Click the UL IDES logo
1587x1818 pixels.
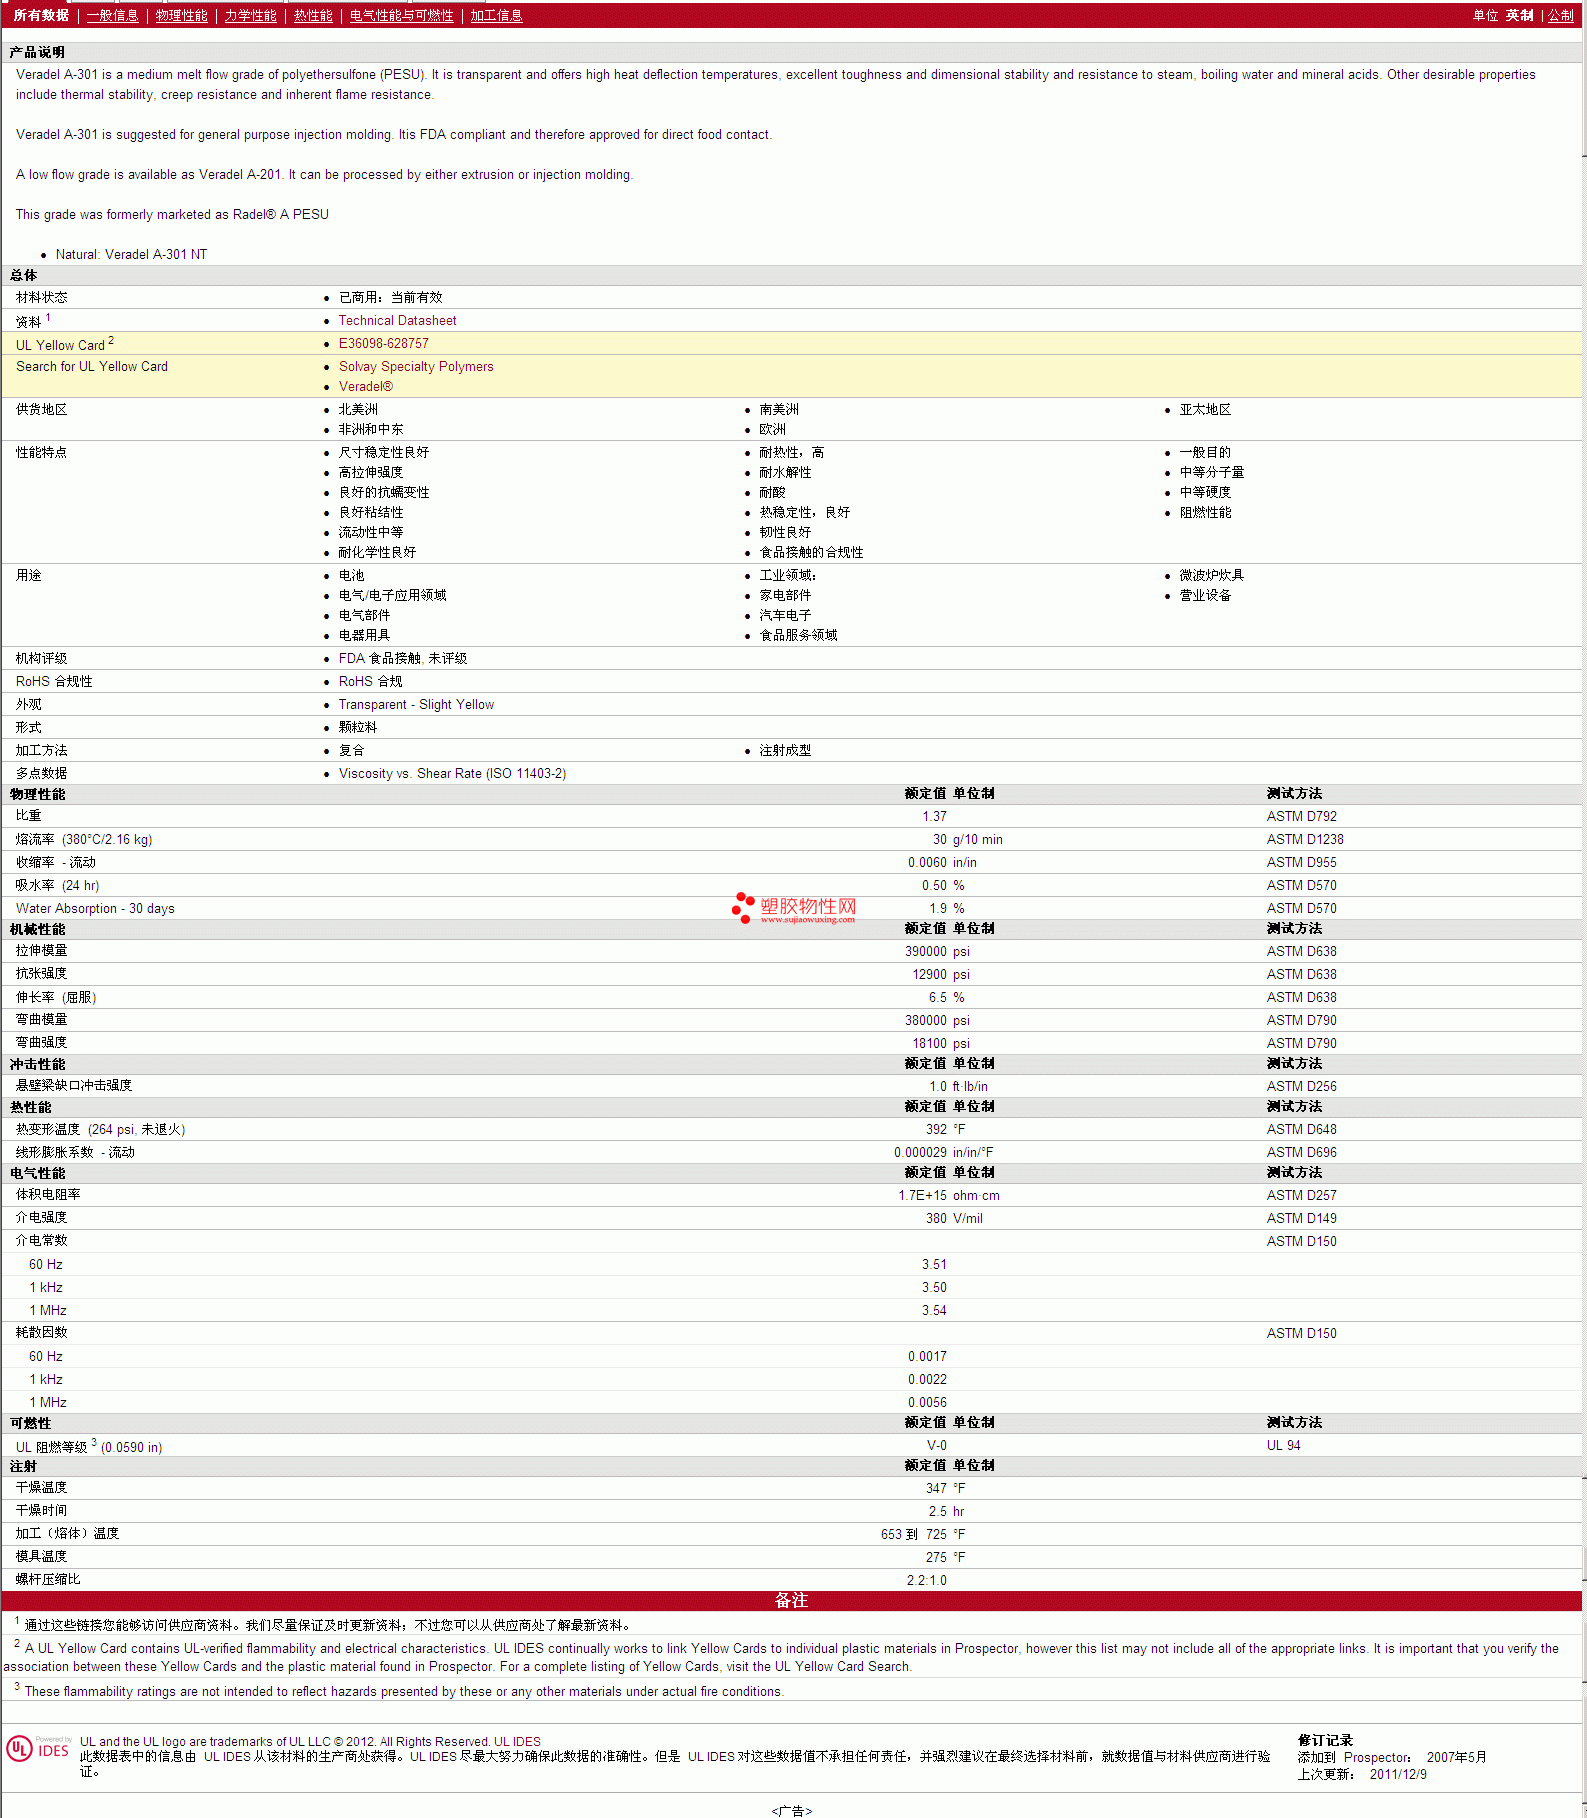point(38,1749)
